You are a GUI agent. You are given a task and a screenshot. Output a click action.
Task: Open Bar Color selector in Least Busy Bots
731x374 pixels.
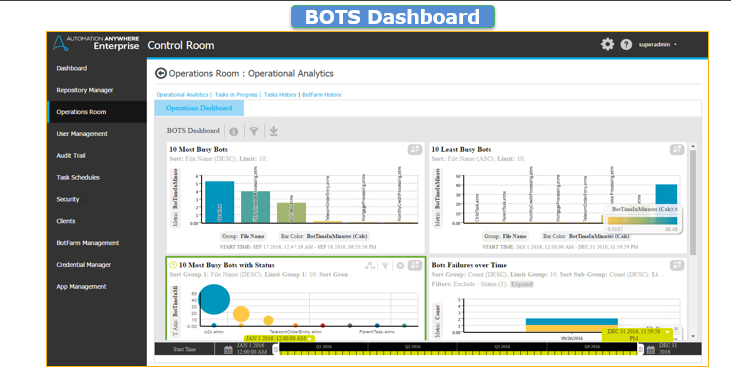point(586,236)
